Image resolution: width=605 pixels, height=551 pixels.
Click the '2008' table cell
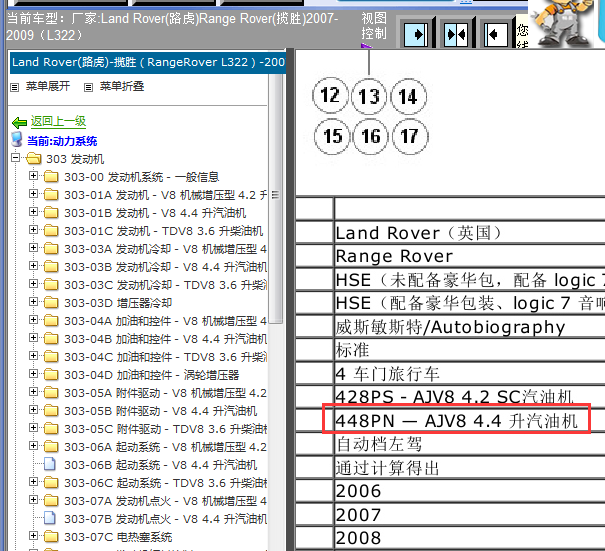470,537
